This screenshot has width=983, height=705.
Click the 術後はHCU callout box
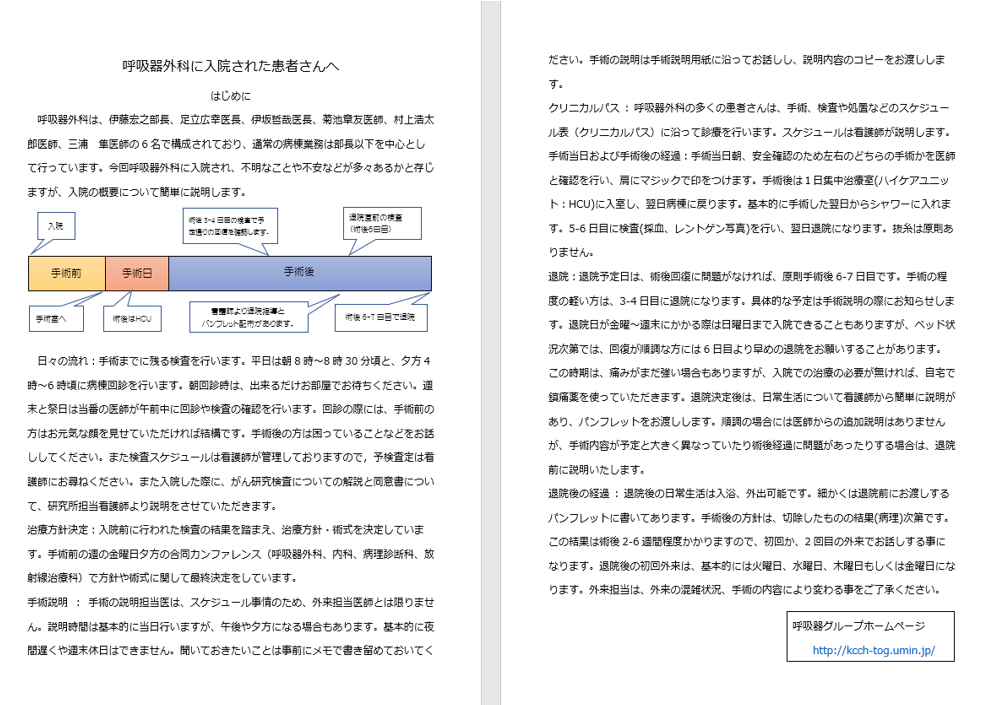coord(131,318)
